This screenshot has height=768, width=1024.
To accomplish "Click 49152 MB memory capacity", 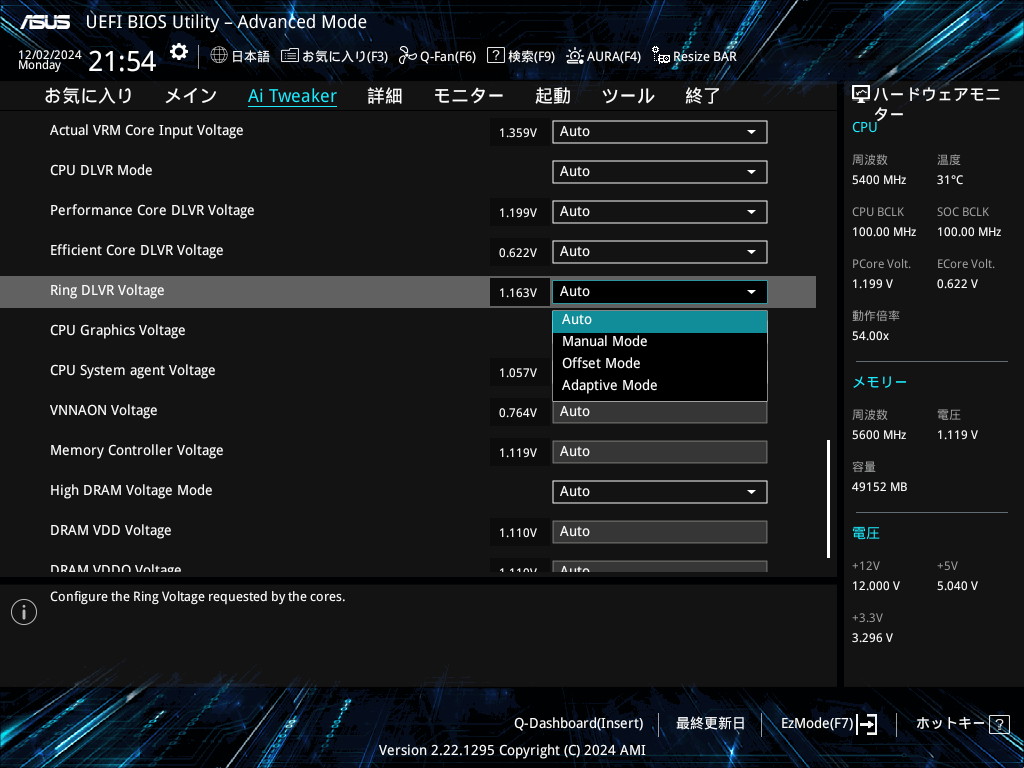I will tap(880, 487).
